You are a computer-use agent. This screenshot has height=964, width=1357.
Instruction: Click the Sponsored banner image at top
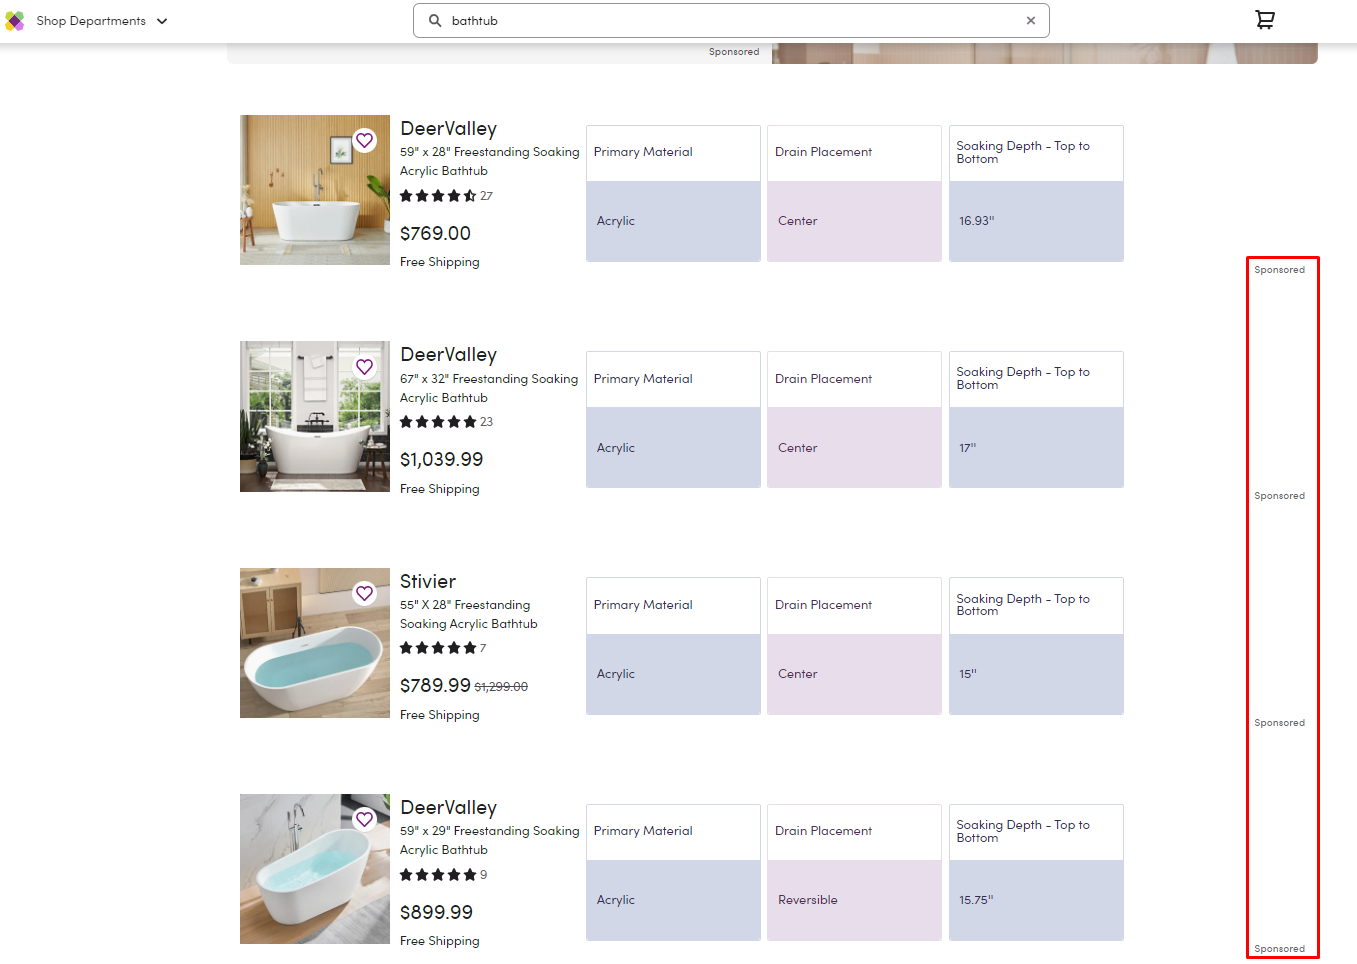(1045, 53)
